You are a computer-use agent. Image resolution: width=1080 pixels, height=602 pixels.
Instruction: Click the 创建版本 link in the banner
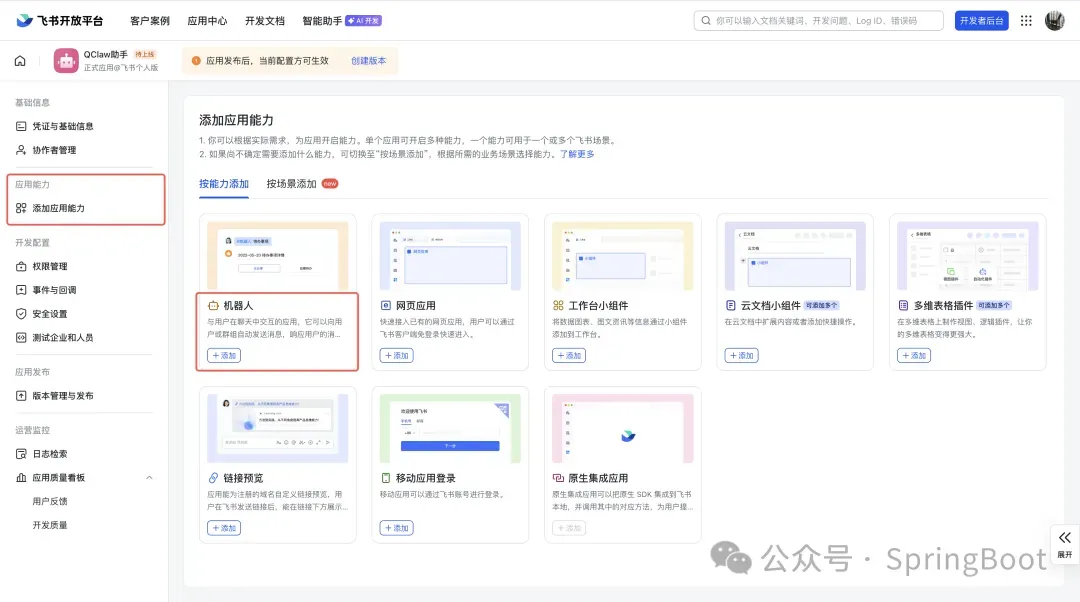(x=368, y=61)
